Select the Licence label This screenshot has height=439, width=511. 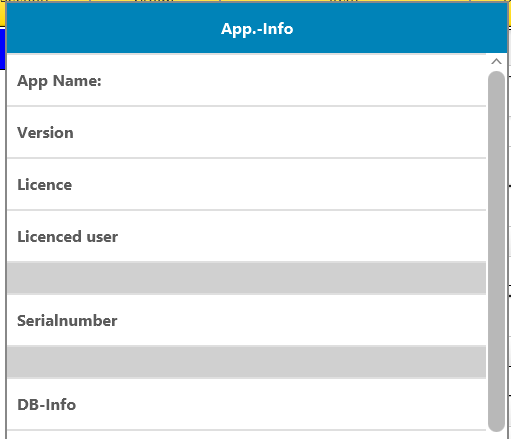[x=45, y=185]
